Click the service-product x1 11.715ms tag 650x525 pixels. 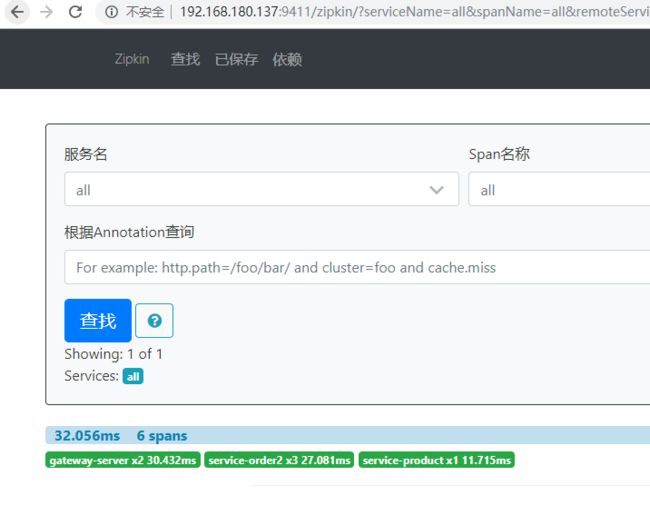(x=437, y=460)
